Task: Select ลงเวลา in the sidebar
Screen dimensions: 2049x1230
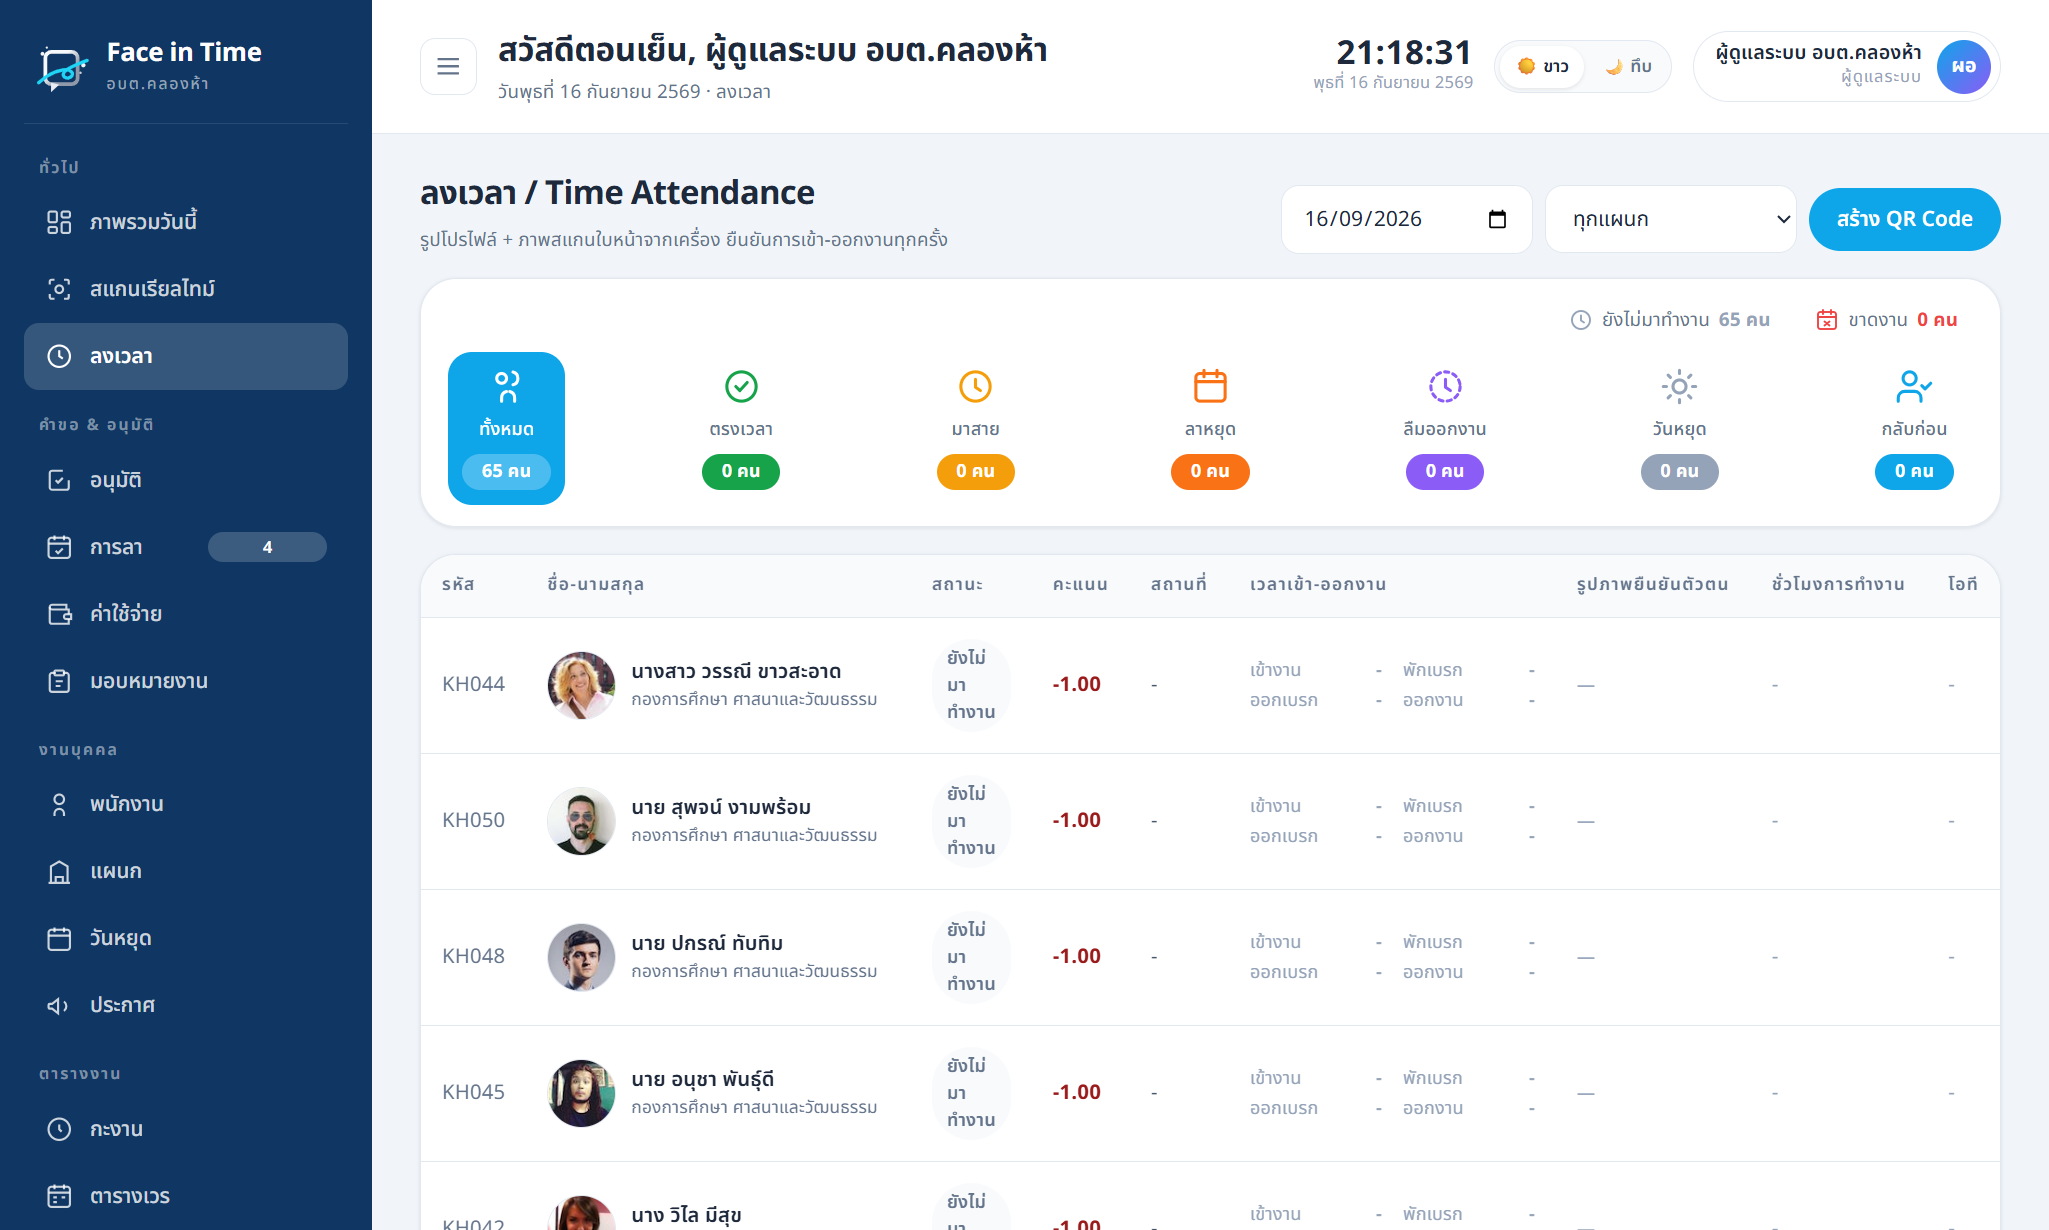Action: click(x=186, y=356)
